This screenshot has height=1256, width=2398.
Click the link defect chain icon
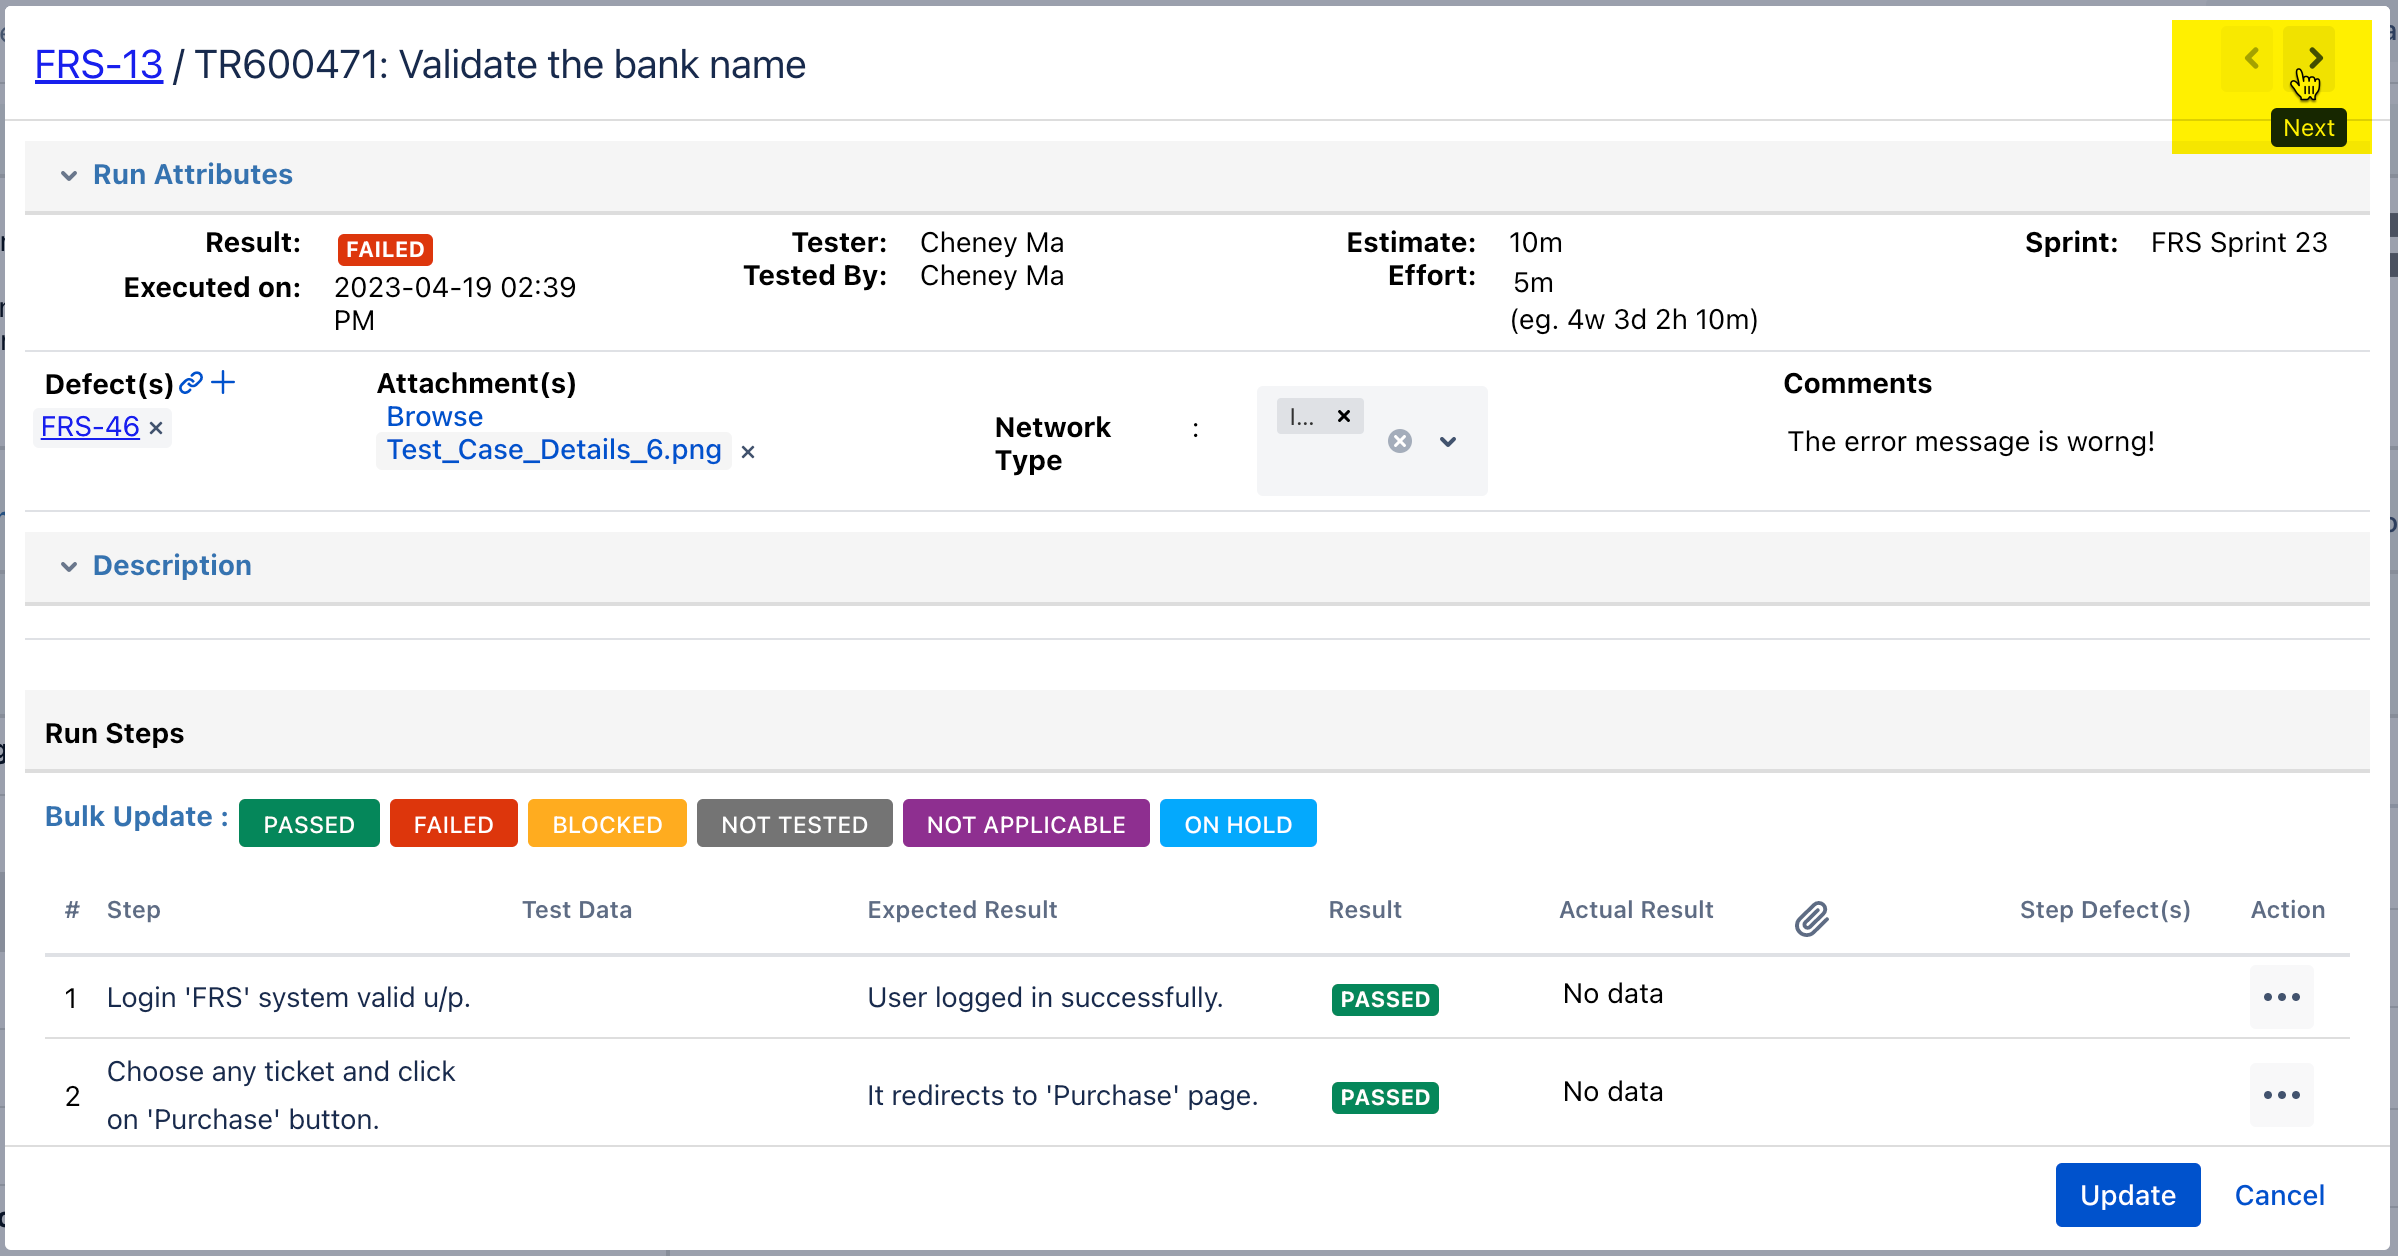point(190,382)
